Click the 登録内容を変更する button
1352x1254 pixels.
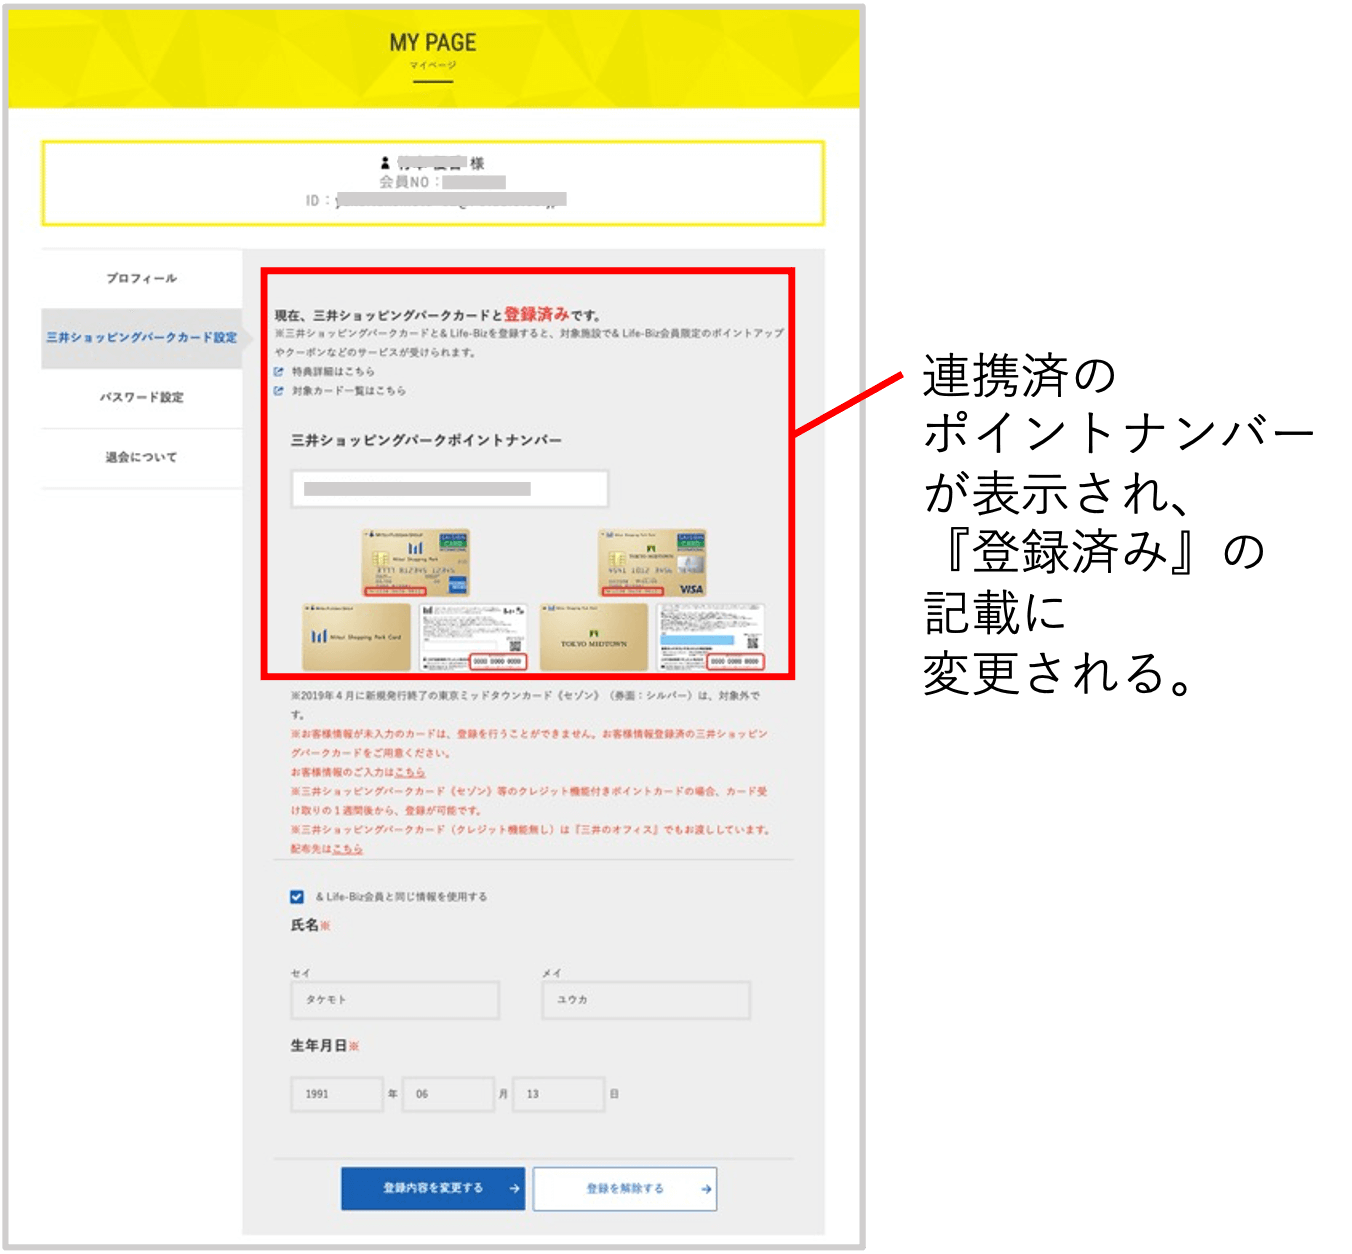pyautogui.click(x=433, y=1188)
